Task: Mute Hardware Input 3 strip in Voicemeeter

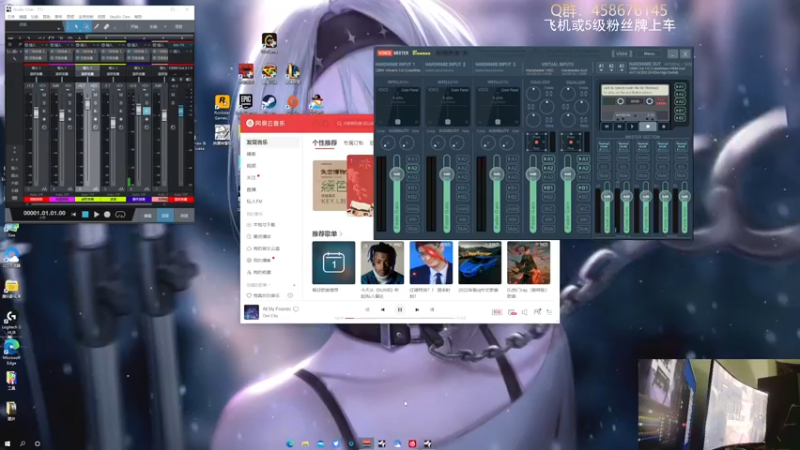Action: pos(512,229)
